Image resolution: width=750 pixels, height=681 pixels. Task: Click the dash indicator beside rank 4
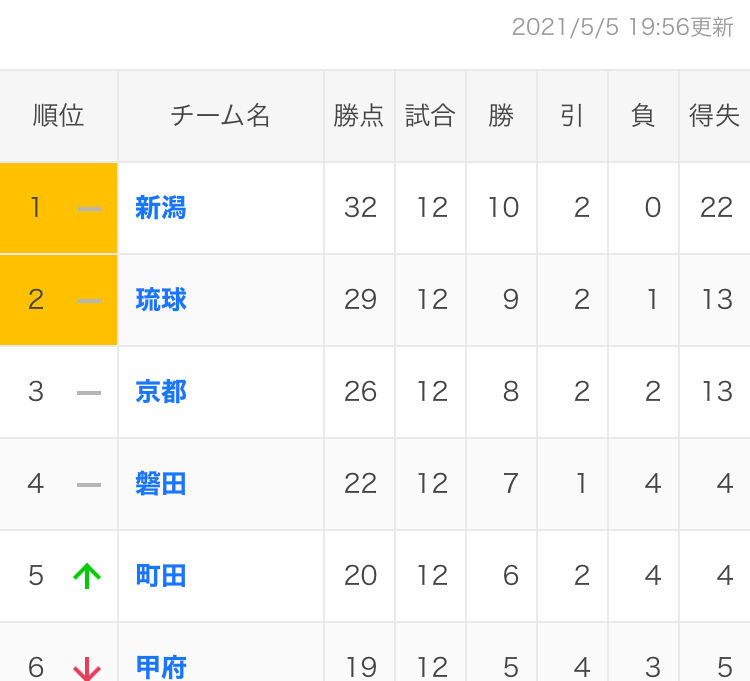(89, 485)
